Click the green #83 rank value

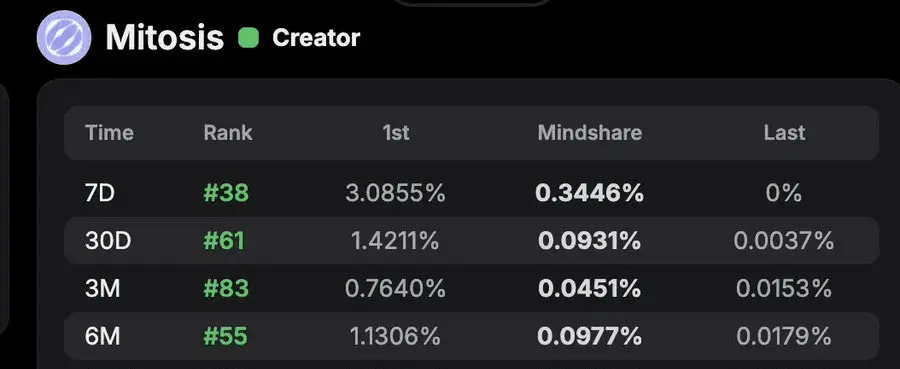tap(226, 288)
